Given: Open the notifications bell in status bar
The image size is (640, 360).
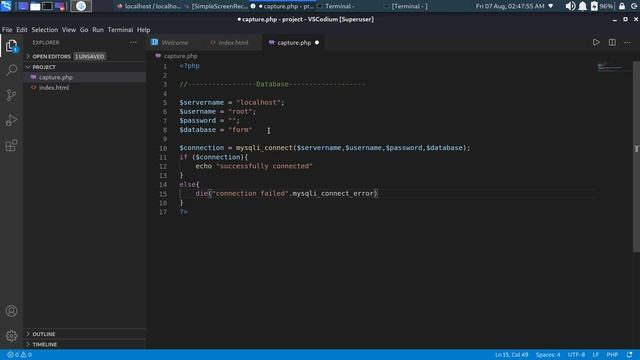Looking at the screenshot, I should (629, 355).
